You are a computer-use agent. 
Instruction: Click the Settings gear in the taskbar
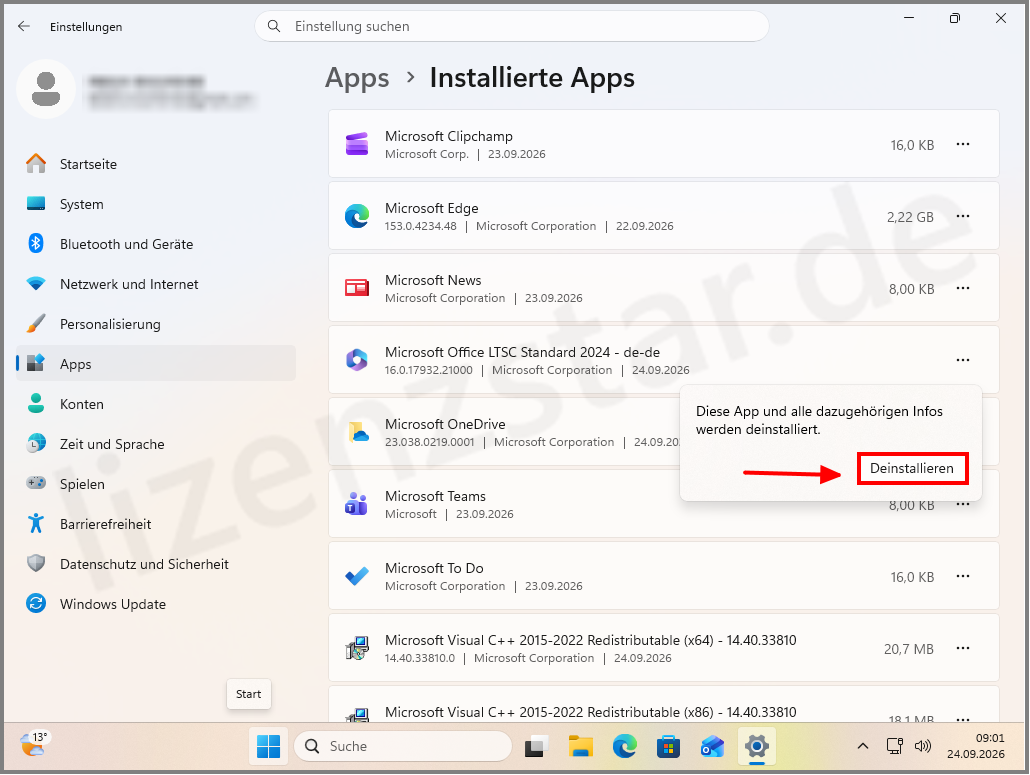[757, 746]
